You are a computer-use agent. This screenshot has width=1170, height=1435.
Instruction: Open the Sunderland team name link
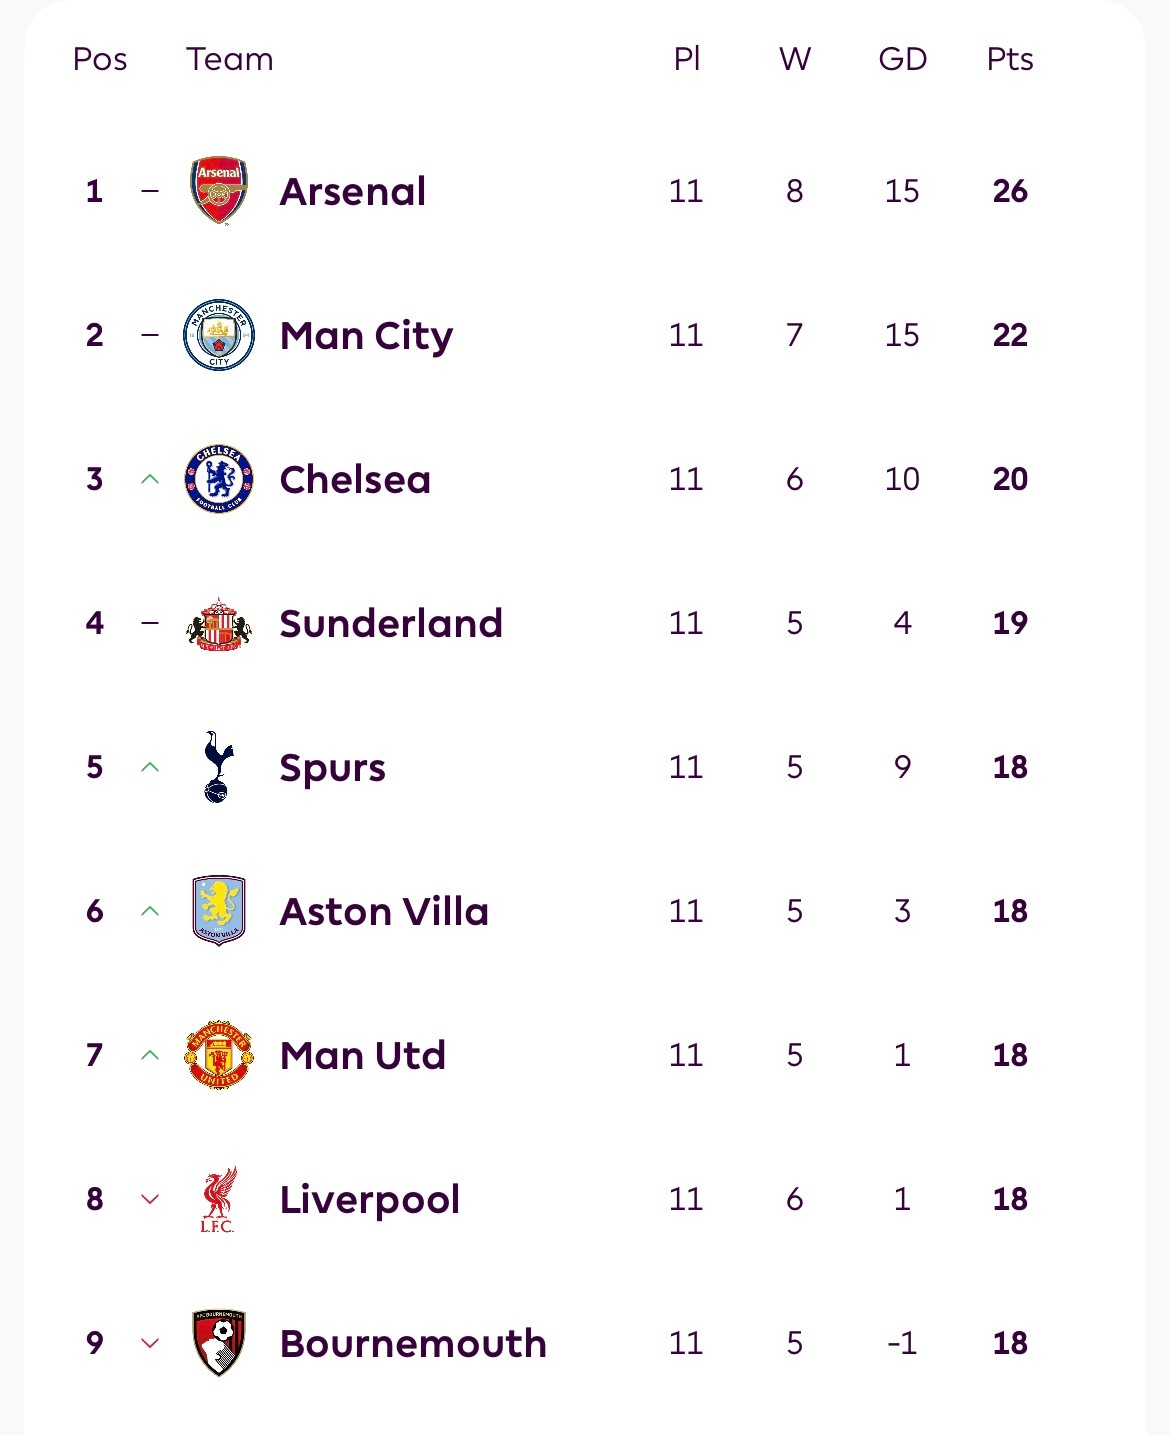point(391,623)
